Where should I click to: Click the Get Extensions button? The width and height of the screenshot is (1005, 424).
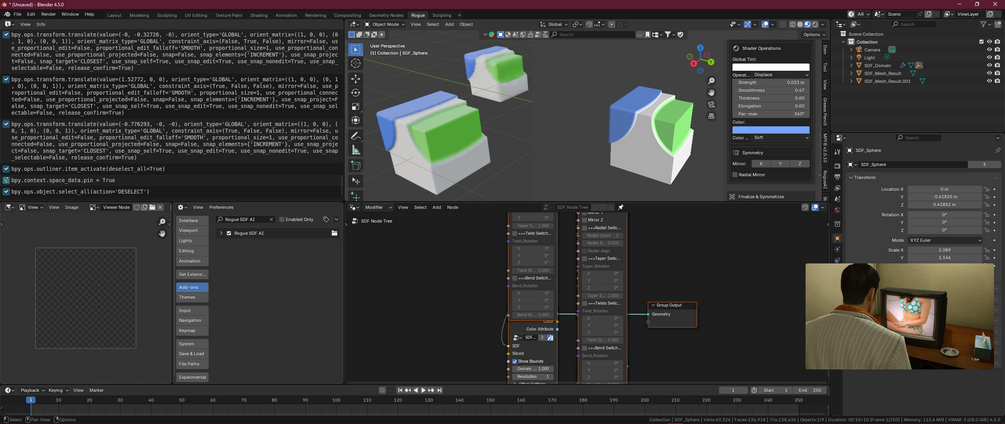coord(192,274)
